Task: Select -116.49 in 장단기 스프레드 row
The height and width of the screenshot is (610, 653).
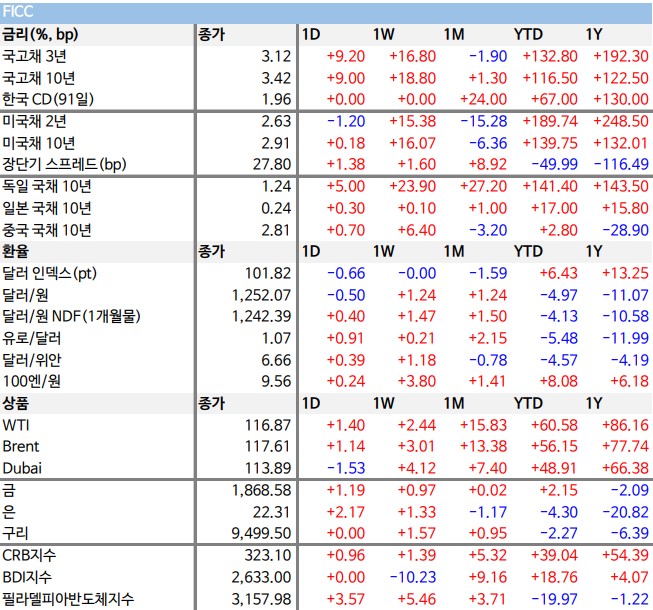Action: (621, 164)
